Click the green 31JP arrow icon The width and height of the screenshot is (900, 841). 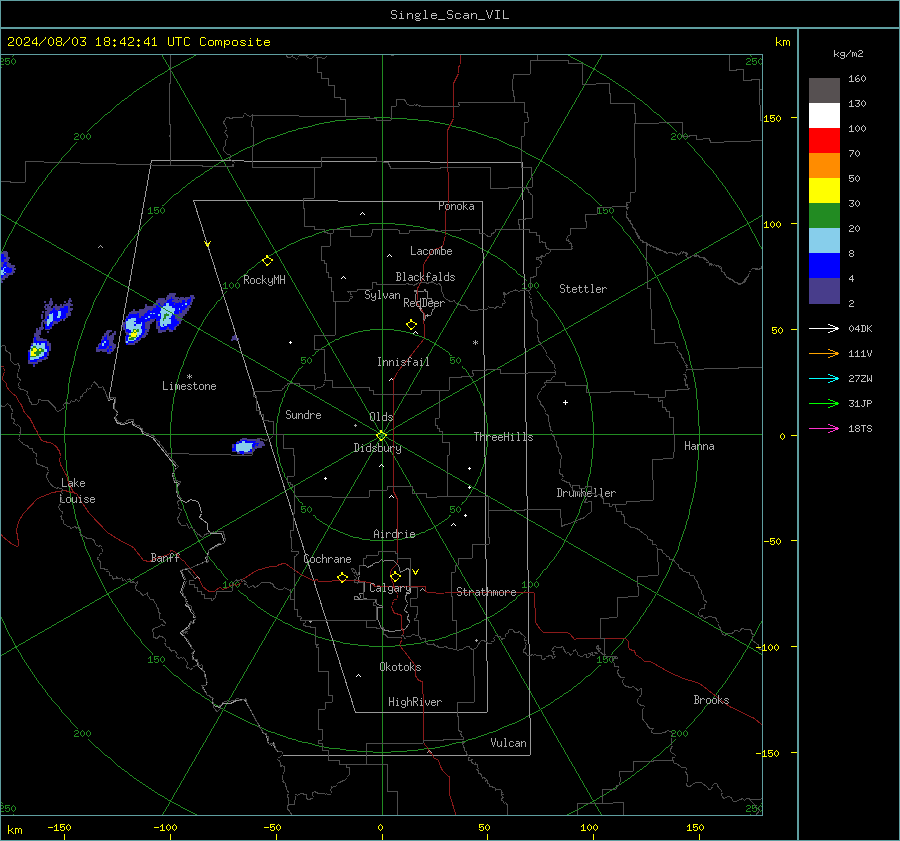coord(824,404)
